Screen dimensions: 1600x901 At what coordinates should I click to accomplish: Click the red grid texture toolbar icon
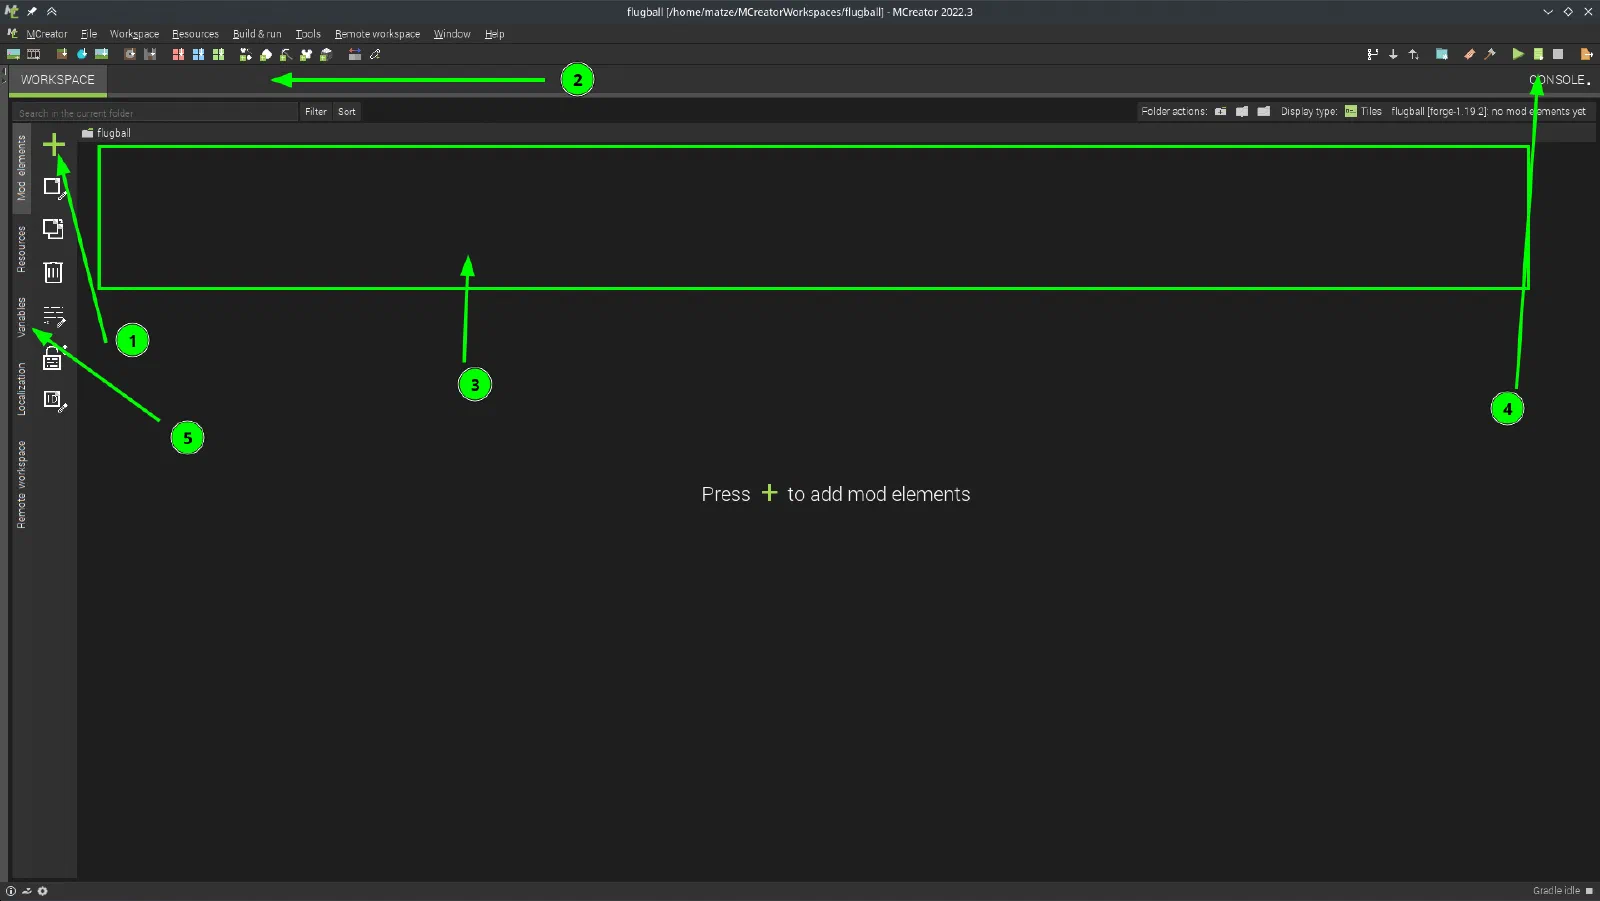pyautogui.click(x=178, y=54)
